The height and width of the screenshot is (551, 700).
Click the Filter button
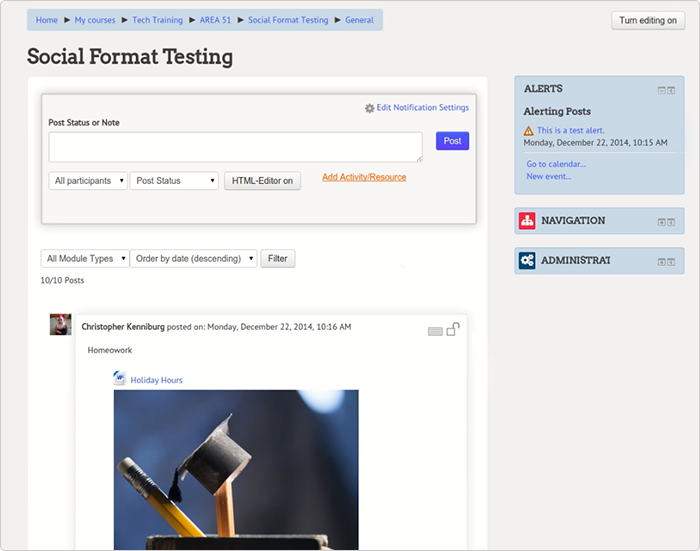coord(278,259)
